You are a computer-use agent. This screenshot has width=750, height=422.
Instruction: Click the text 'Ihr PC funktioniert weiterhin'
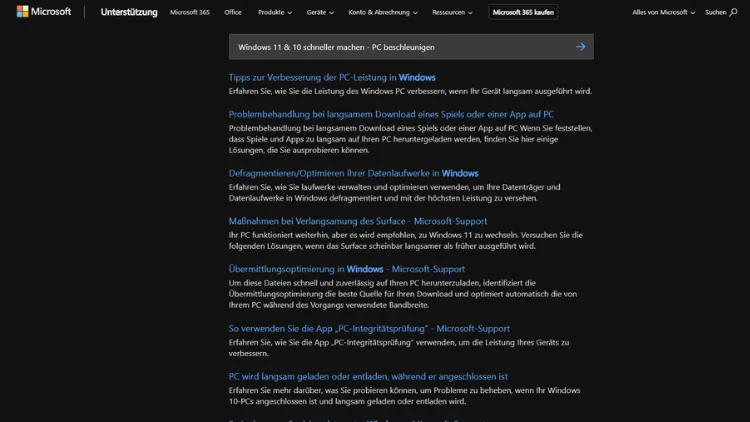[x=277, y=234]
